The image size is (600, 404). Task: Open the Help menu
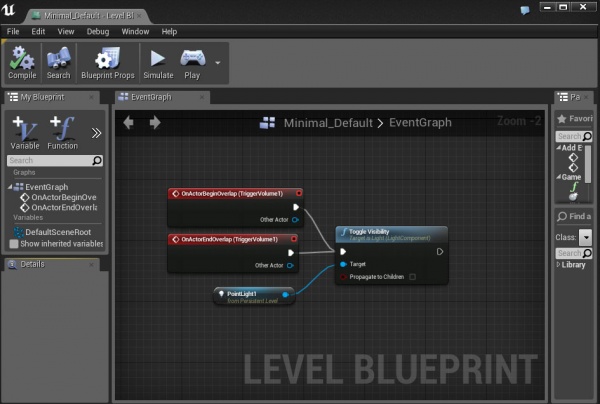click(x=169, y=31)
